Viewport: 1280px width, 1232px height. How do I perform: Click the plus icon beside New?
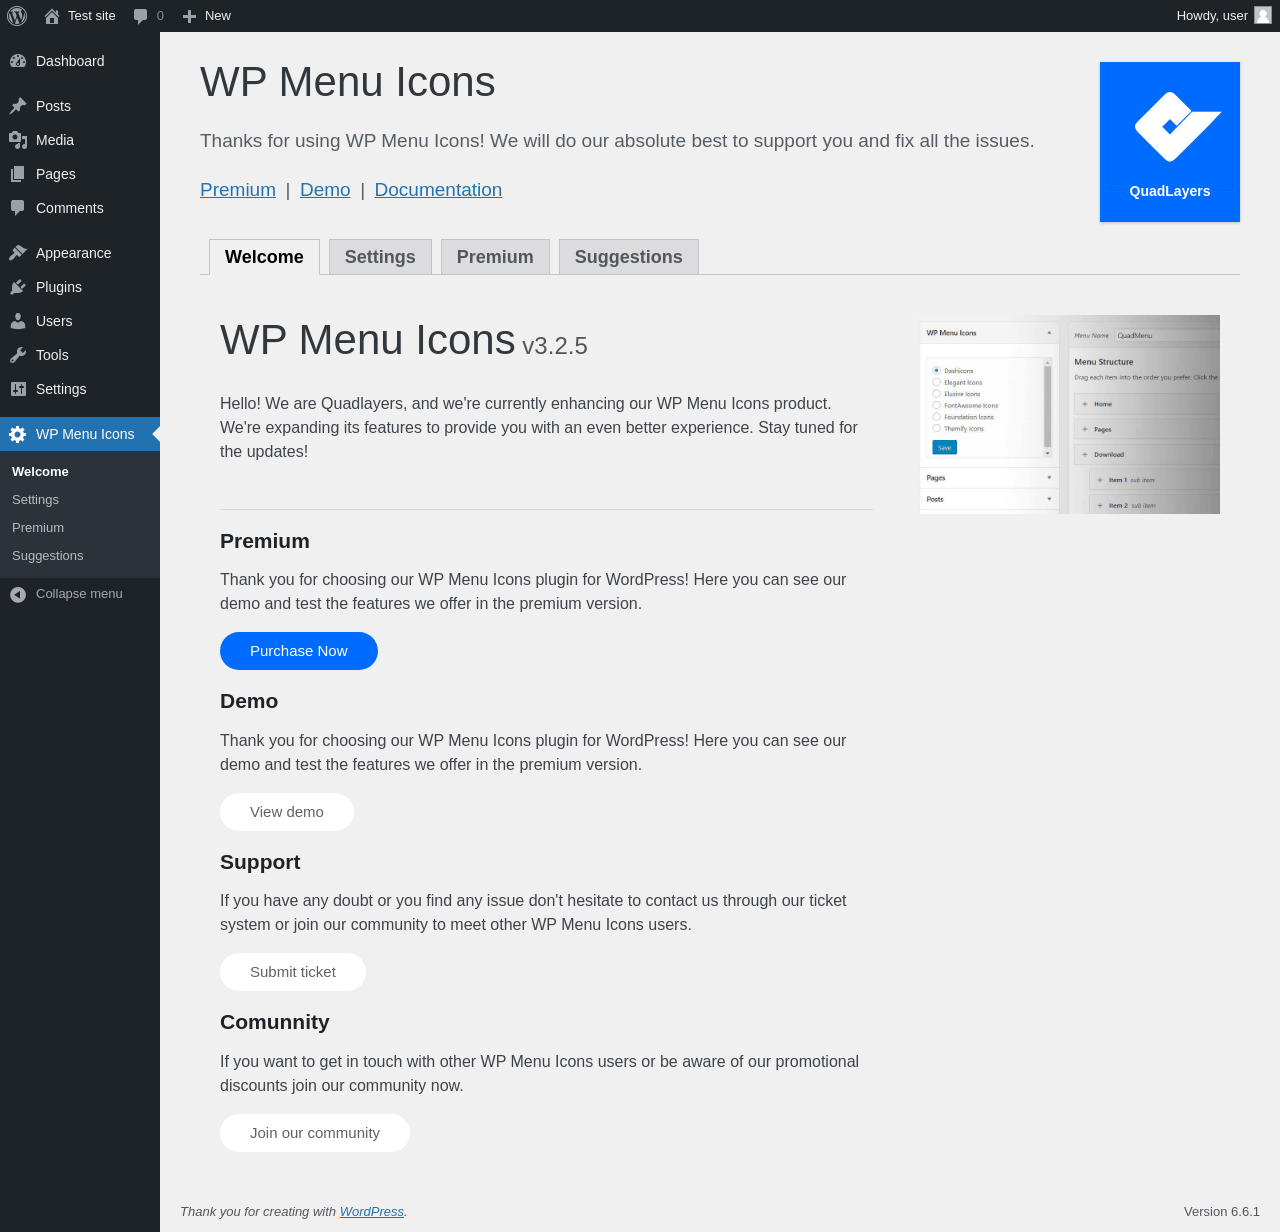tap(189, 16)
